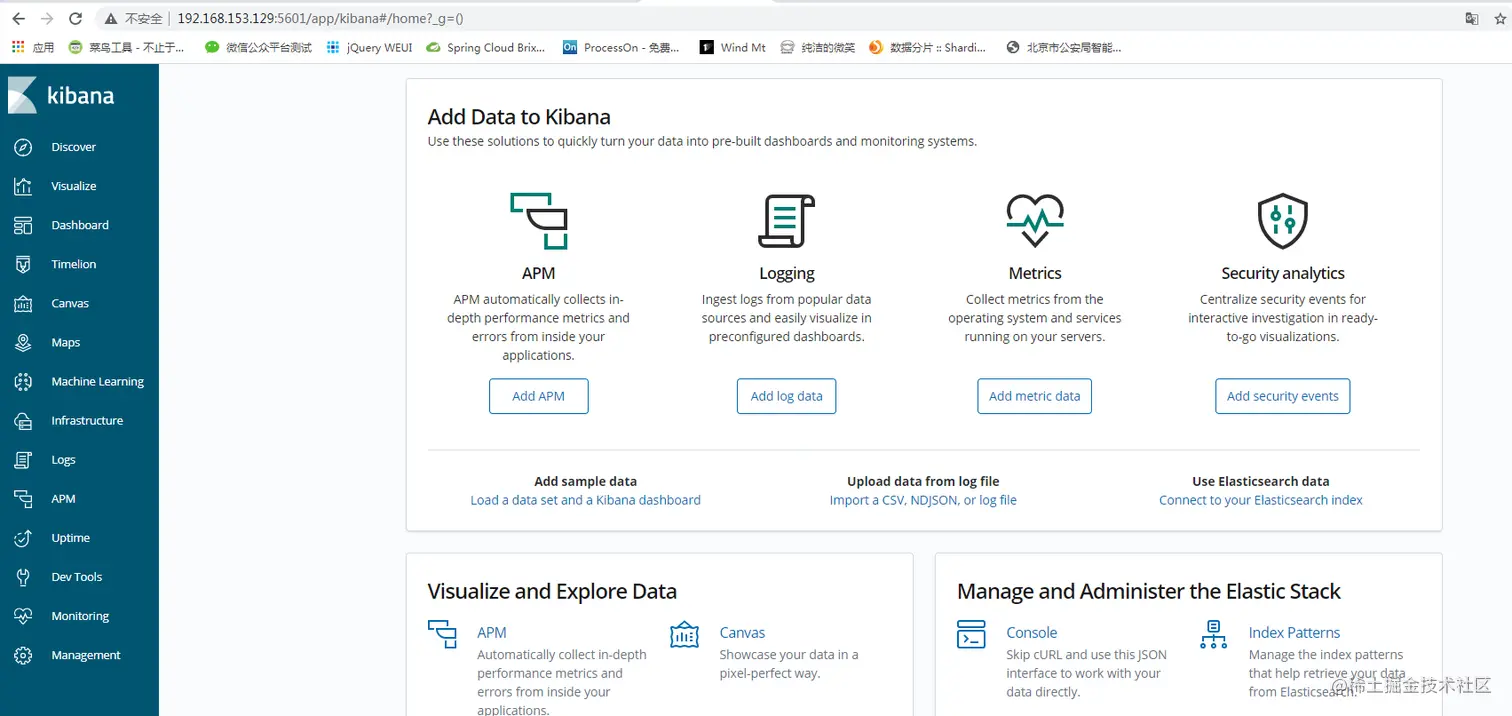The image size is (1512, 716).
Task: Click 'Add sample data' text
Action: 586,481
